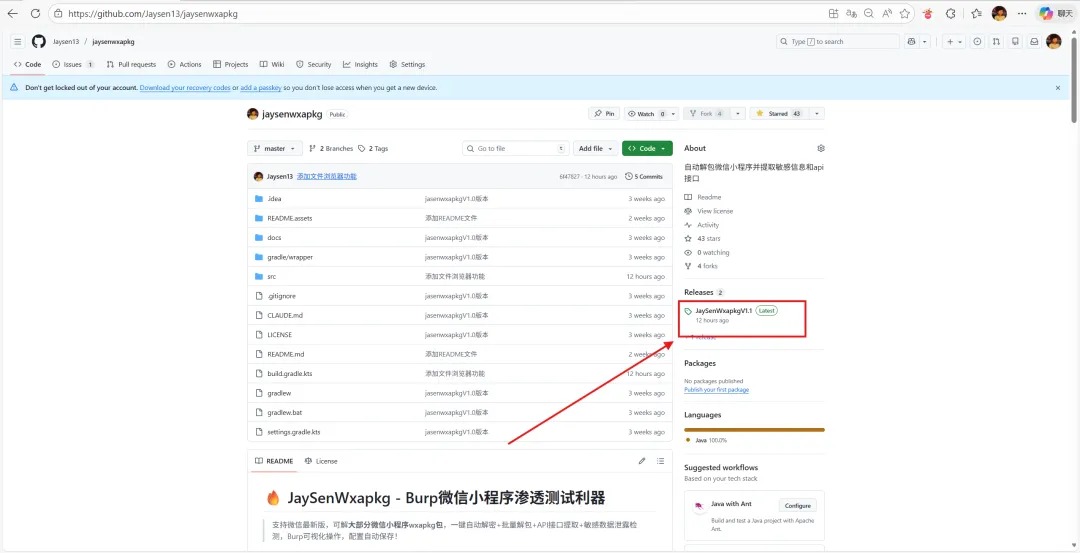The image size is (1080, 553).
Task: Click the Java language bar
Action: (x=754, y=430)
